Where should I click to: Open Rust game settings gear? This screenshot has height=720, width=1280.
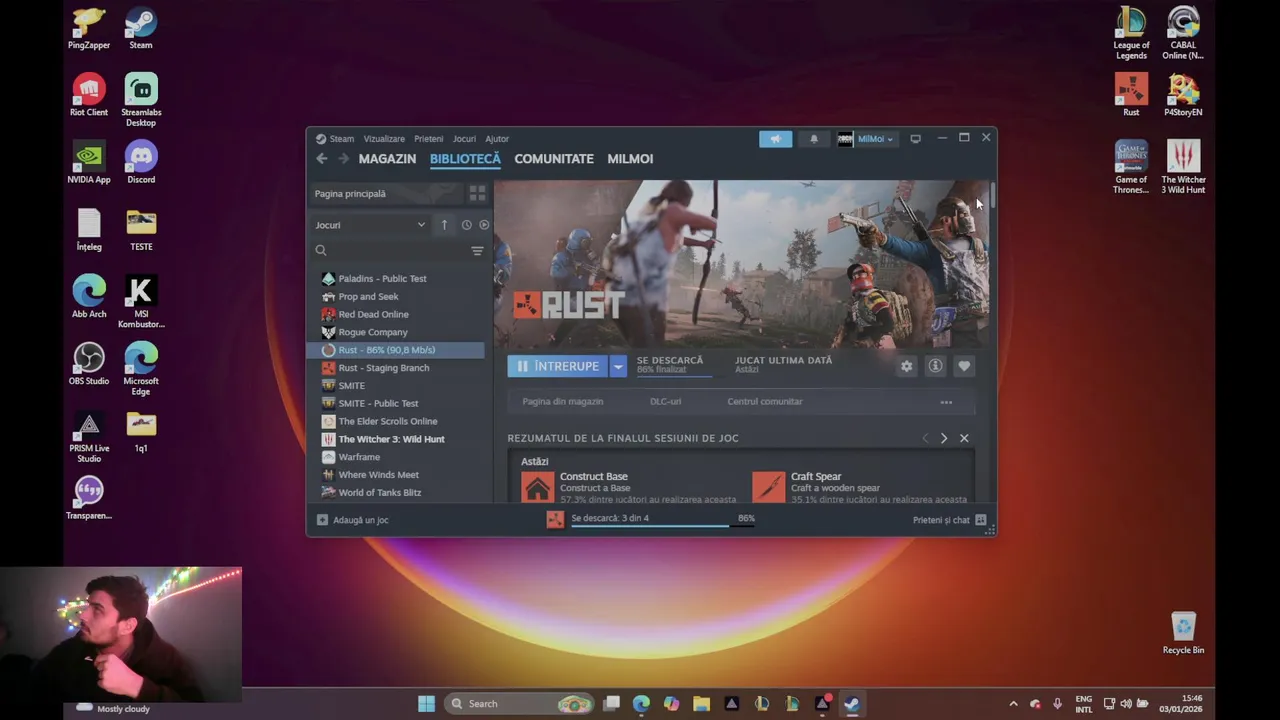[906, 366]
